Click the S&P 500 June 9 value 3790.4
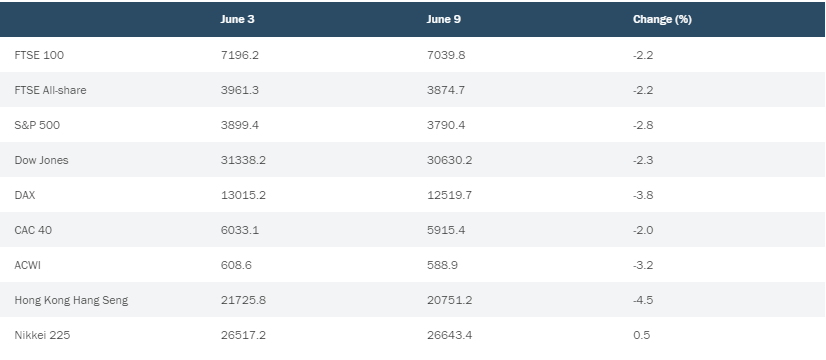 (446, 125)
